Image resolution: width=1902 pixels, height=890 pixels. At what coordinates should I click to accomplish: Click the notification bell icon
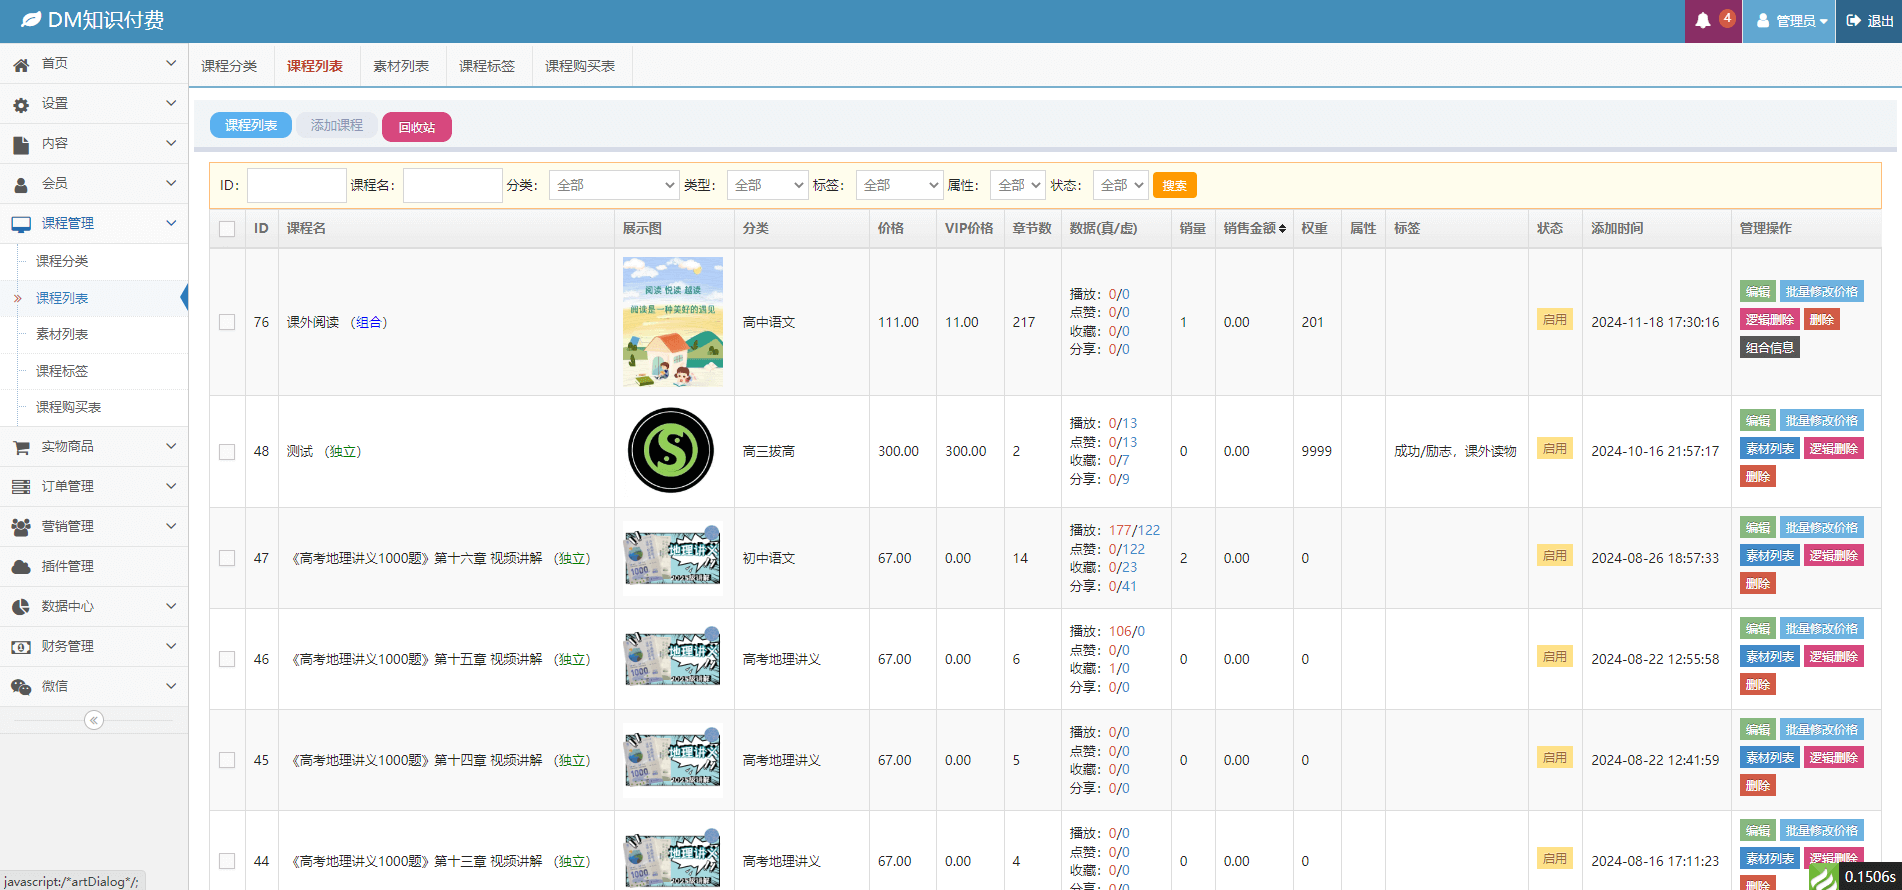(x=1703, y=21)
